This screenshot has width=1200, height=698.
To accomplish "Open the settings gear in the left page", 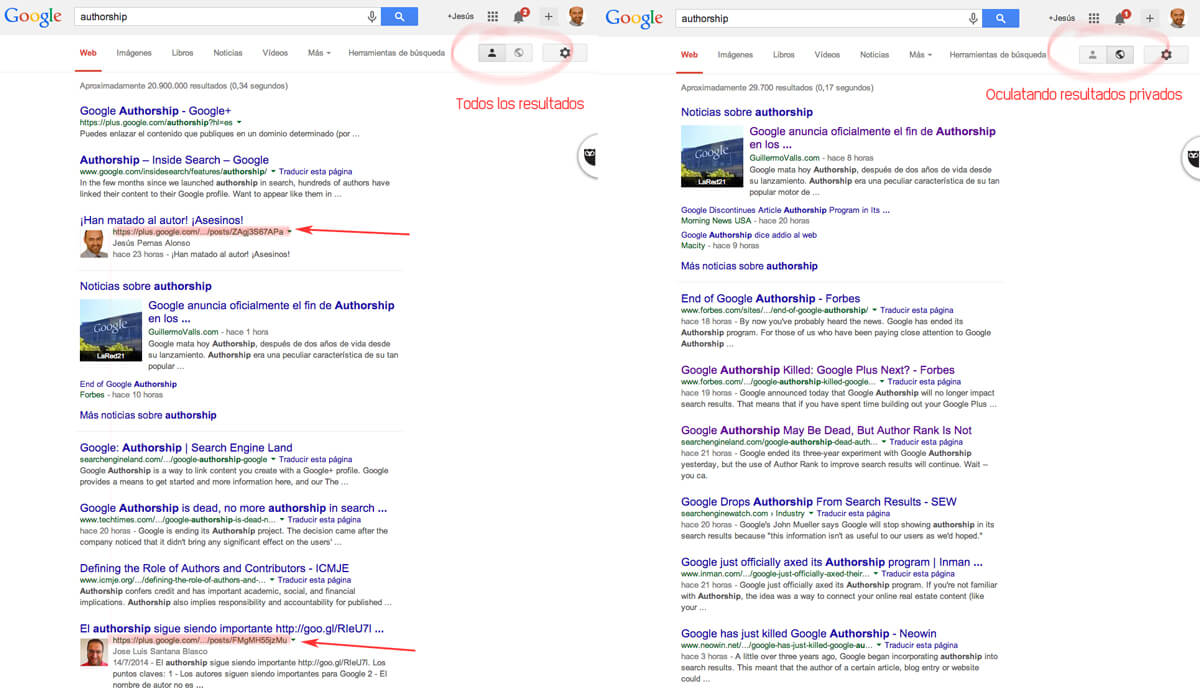I will pyautogui.click(x=565, y=53).
